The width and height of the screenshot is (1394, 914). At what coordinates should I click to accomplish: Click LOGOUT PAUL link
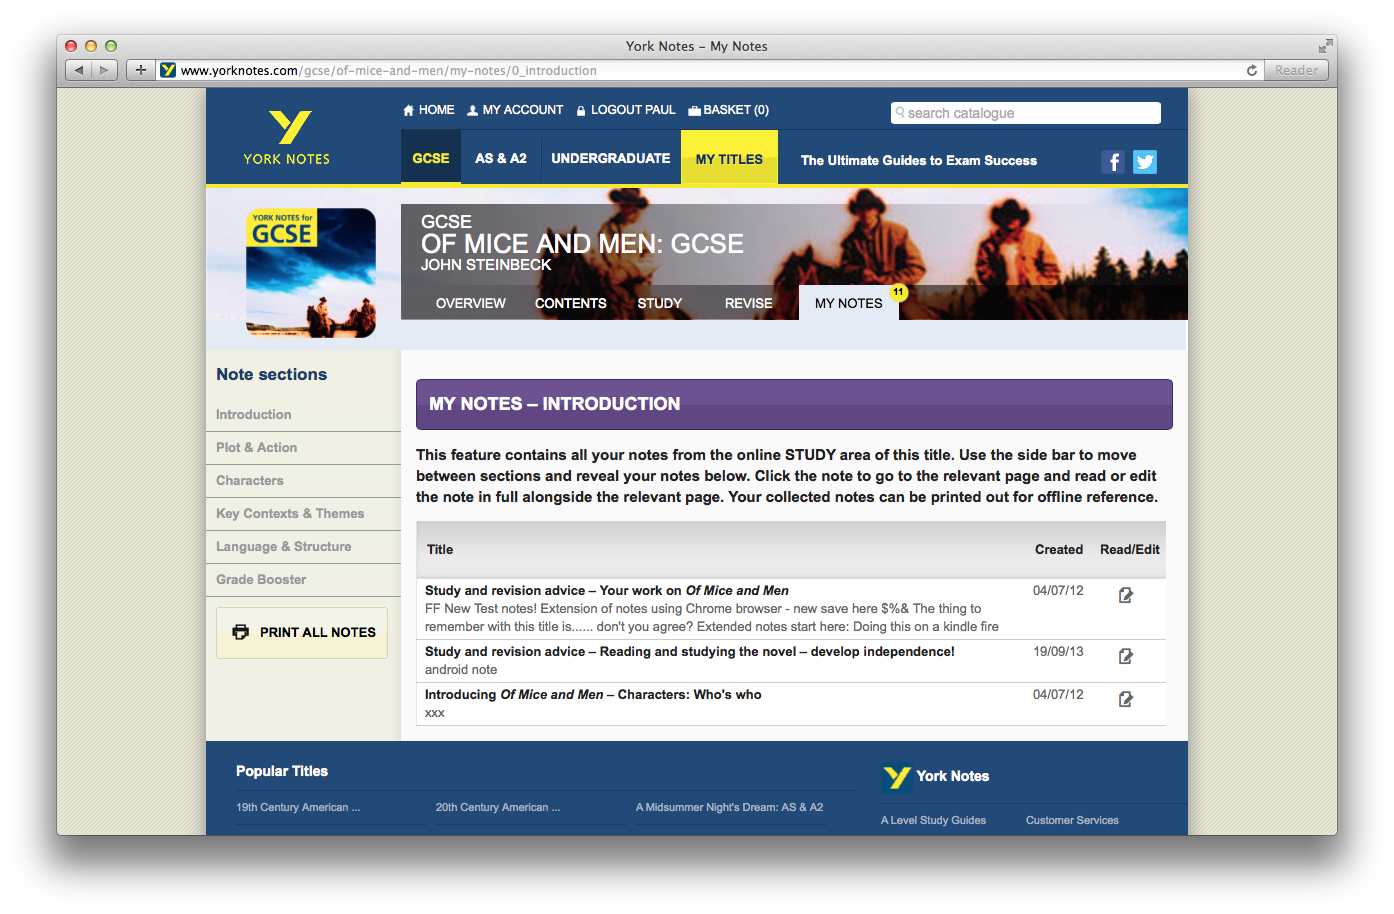pos(626,110)
